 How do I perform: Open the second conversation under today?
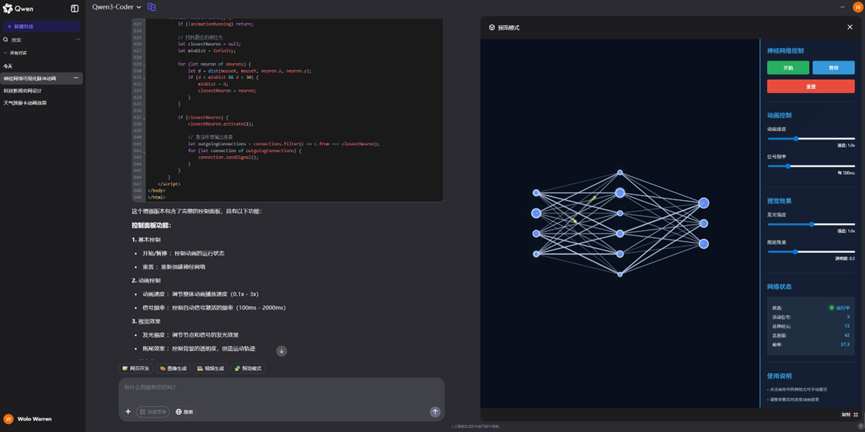(x=23, y=90)
